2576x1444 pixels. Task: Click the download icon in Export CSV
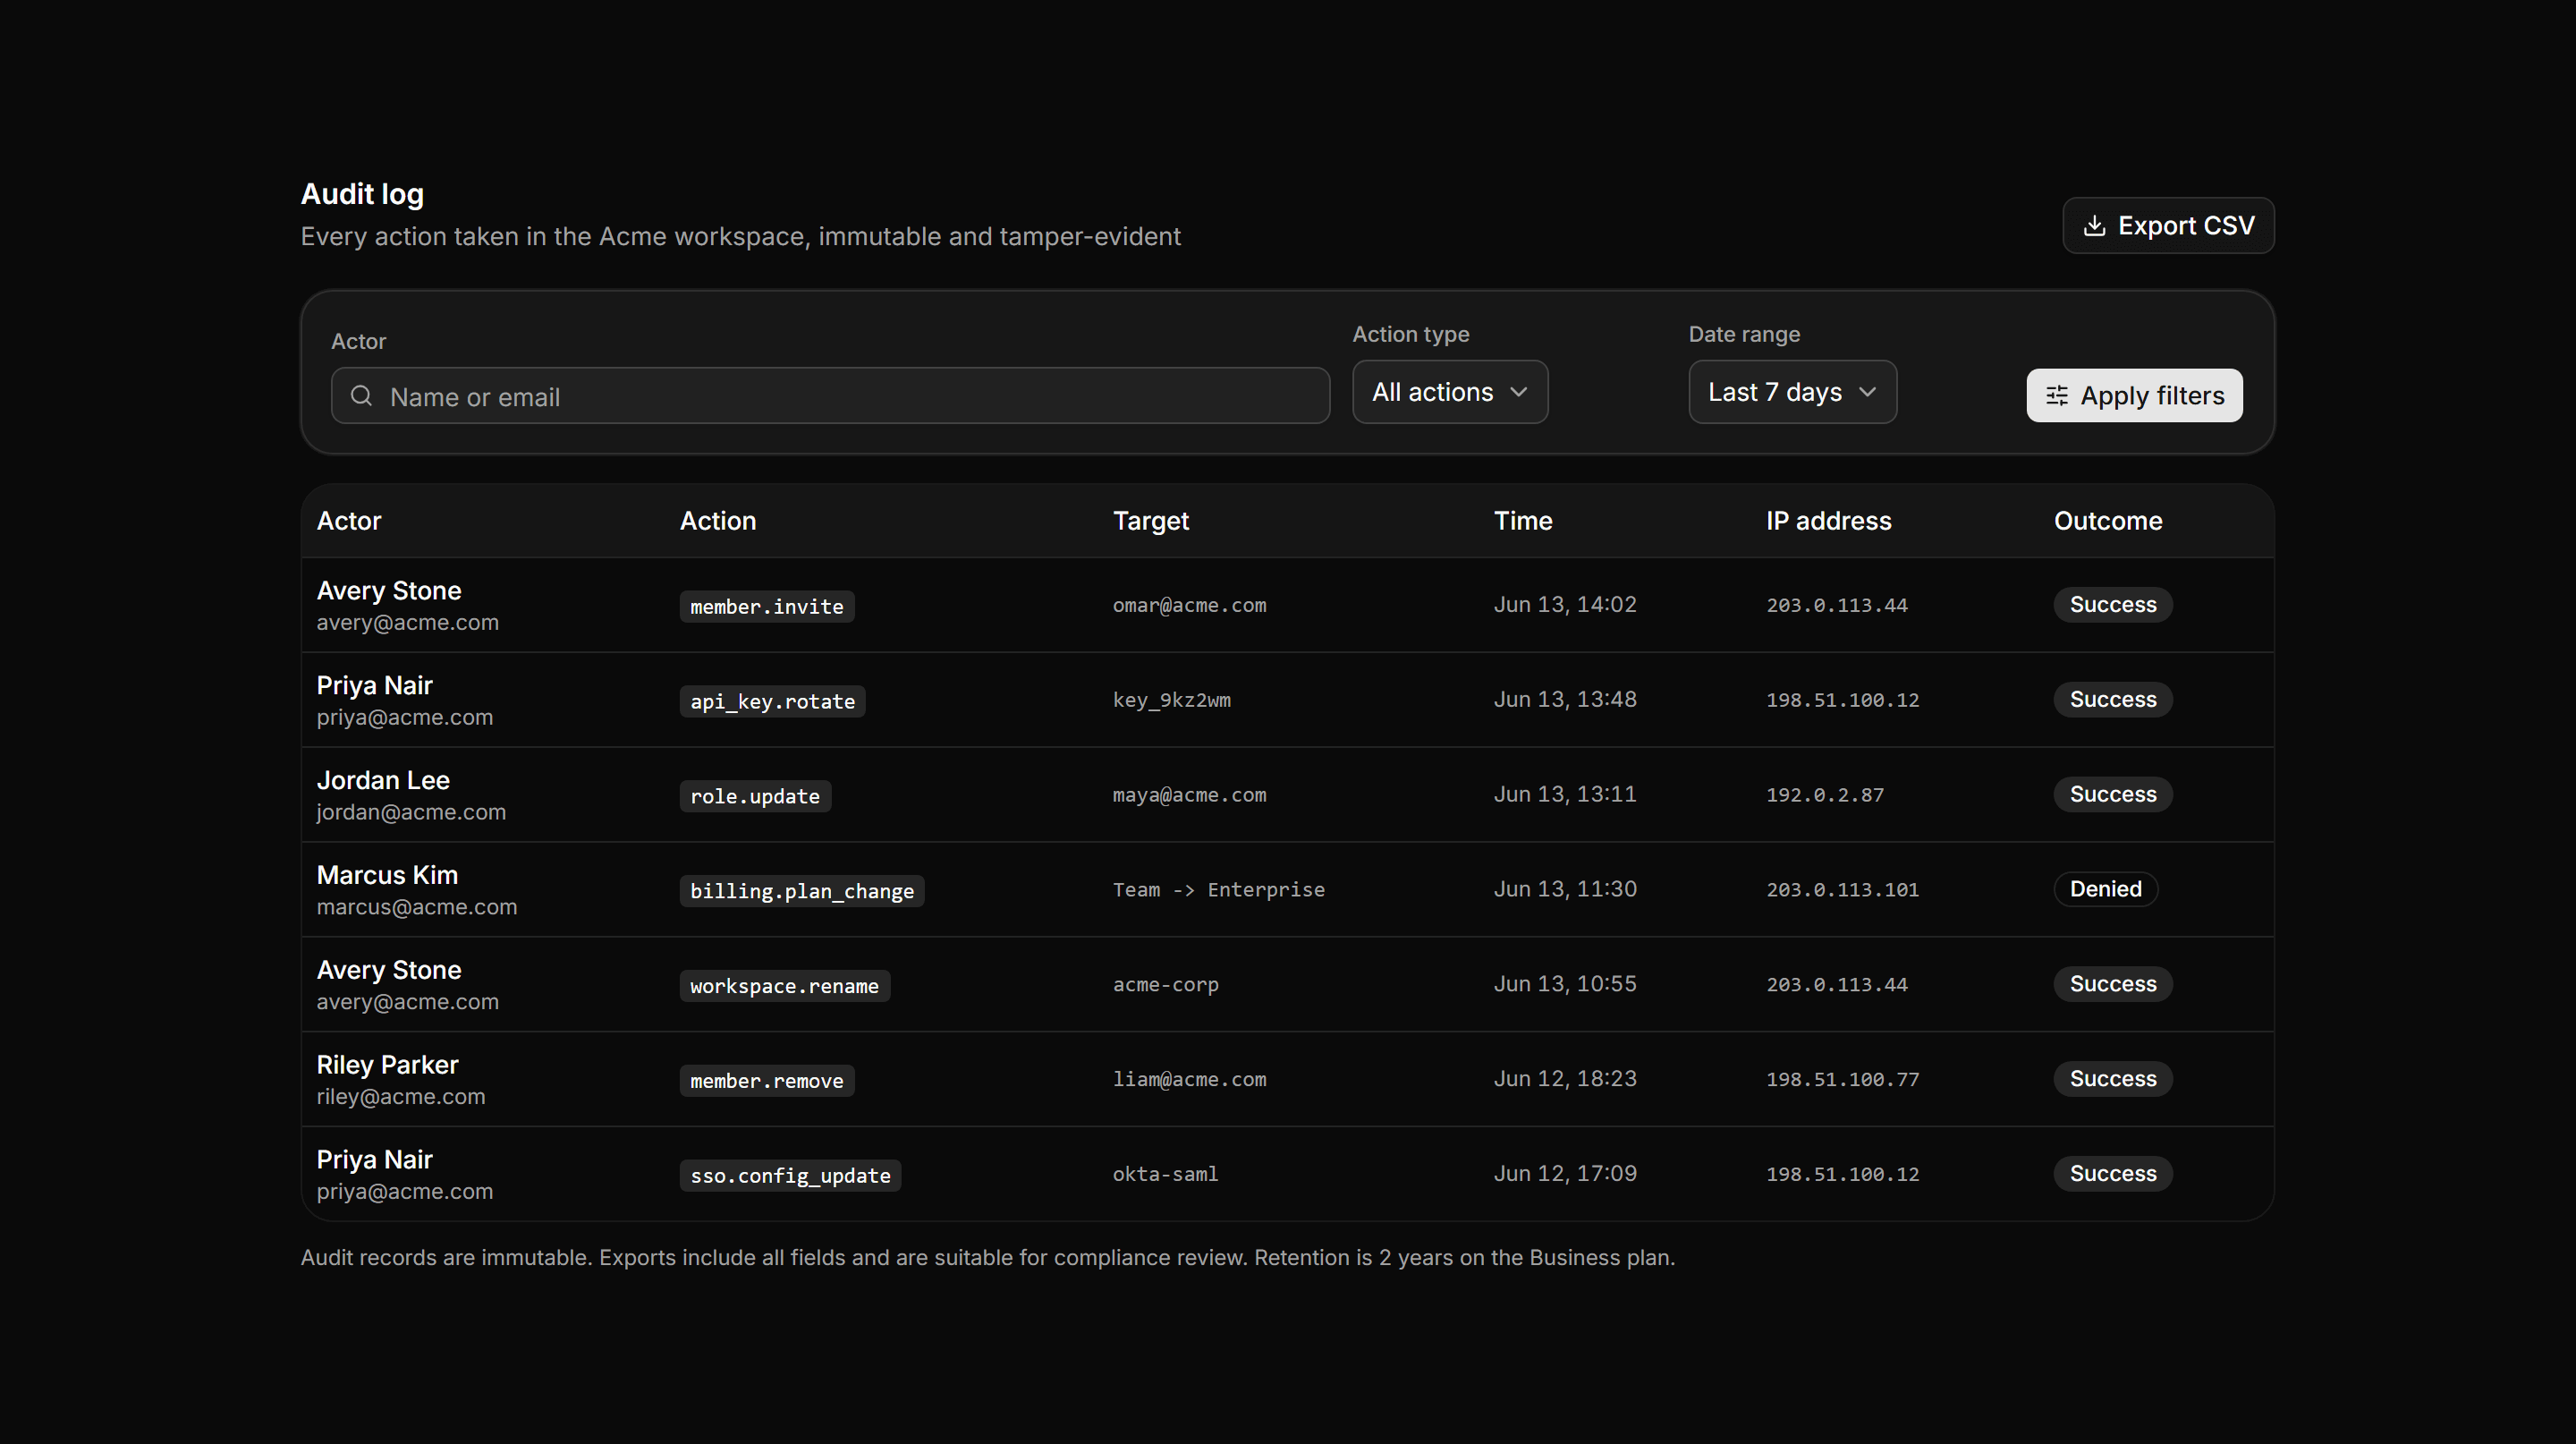[x=2094, y=226]
